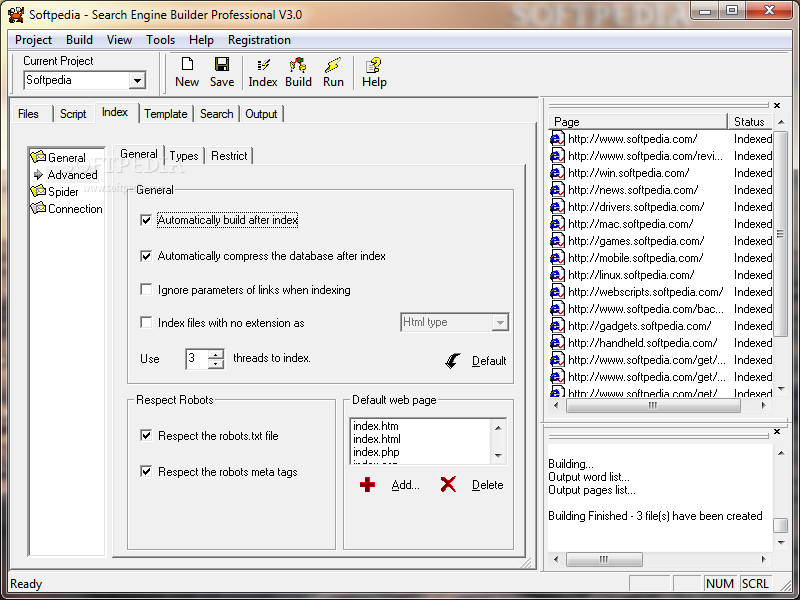Click the Default arrow icon
Image resolution: width=800 pixels, height=600 pixels.
[453, 360]
